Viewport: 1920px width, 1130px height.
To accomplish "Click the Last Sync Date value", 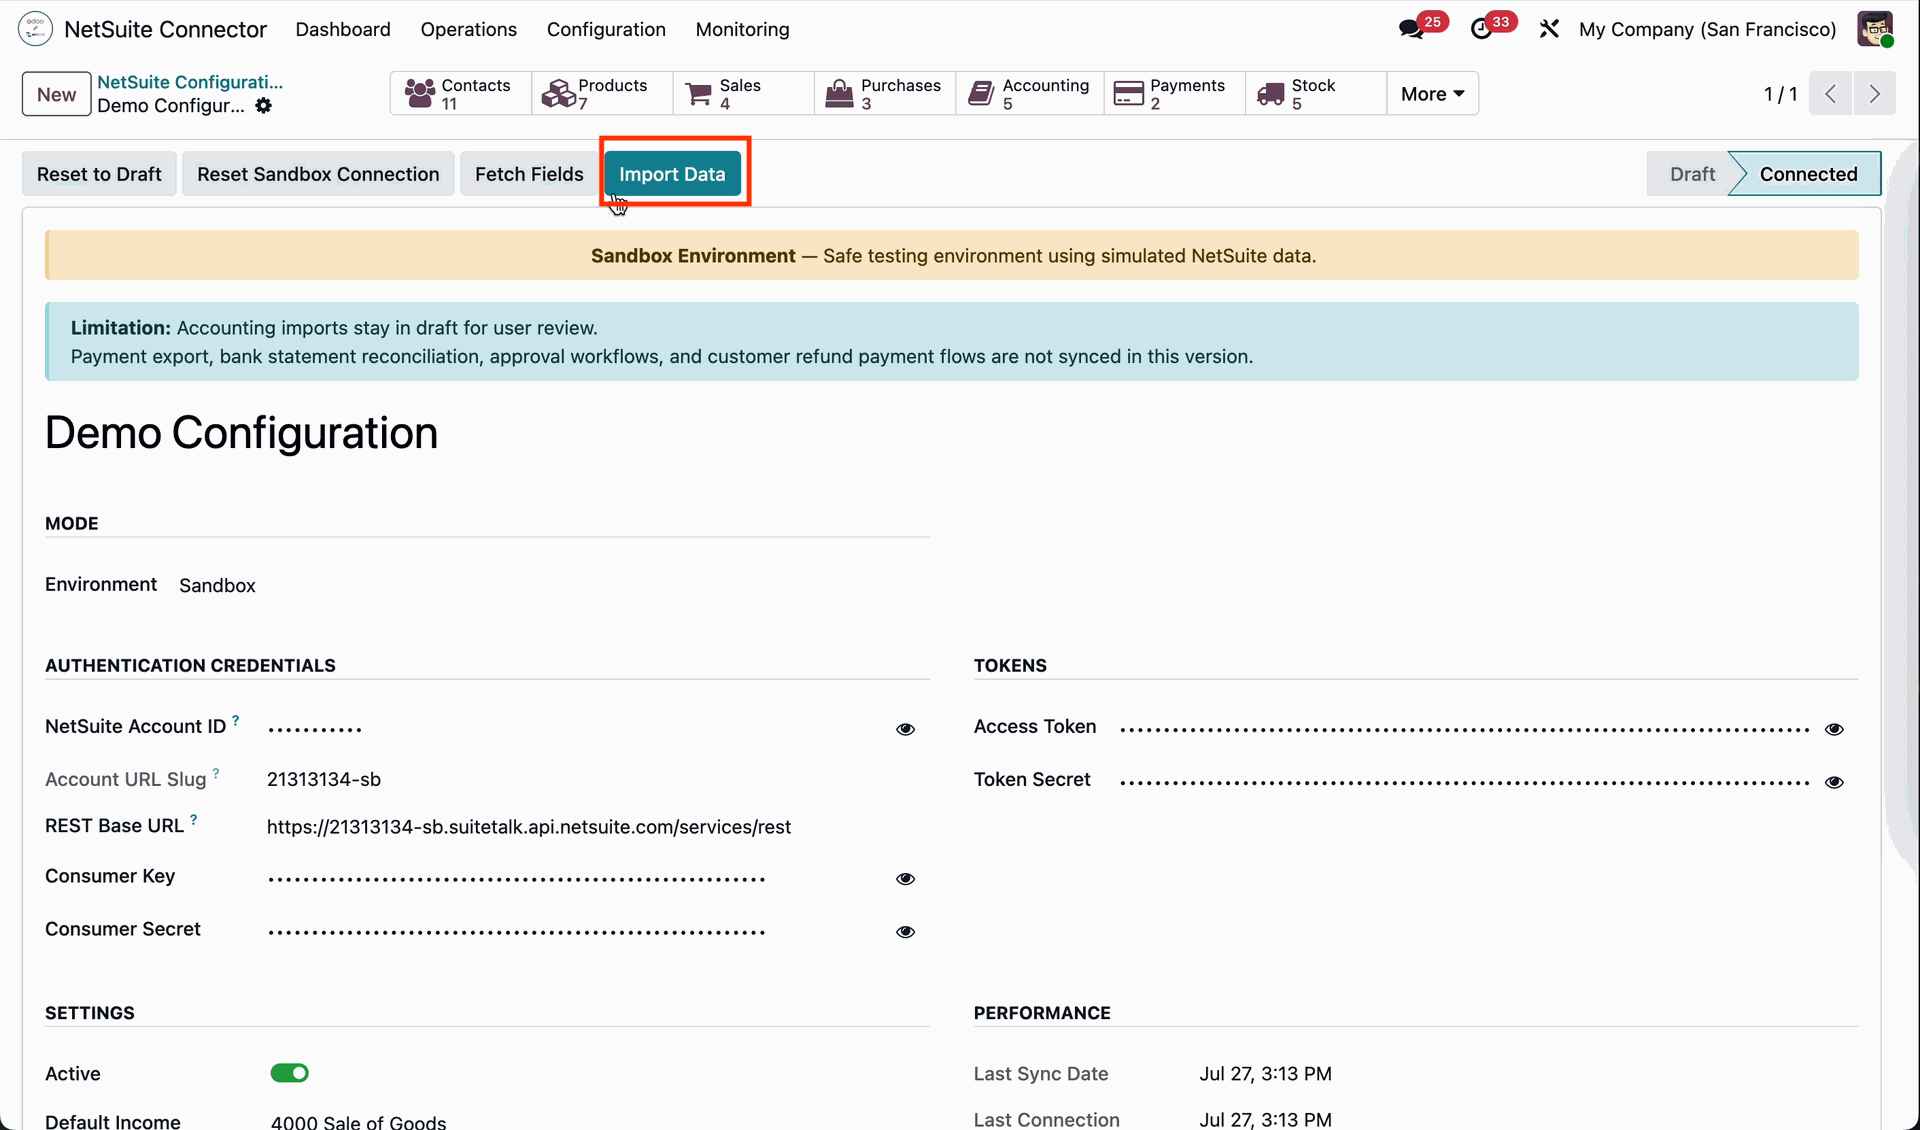I will (x=1265, y=1074).
